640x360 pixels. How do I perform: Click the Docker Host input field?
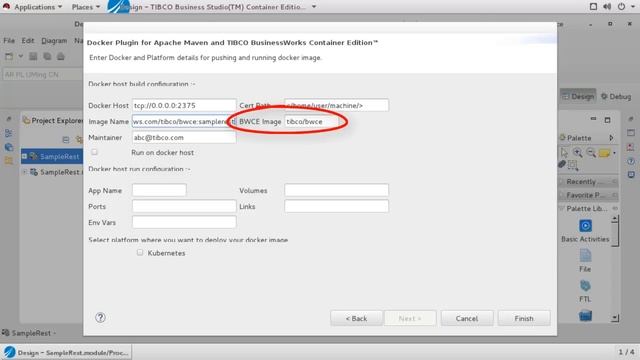point(184,105)
